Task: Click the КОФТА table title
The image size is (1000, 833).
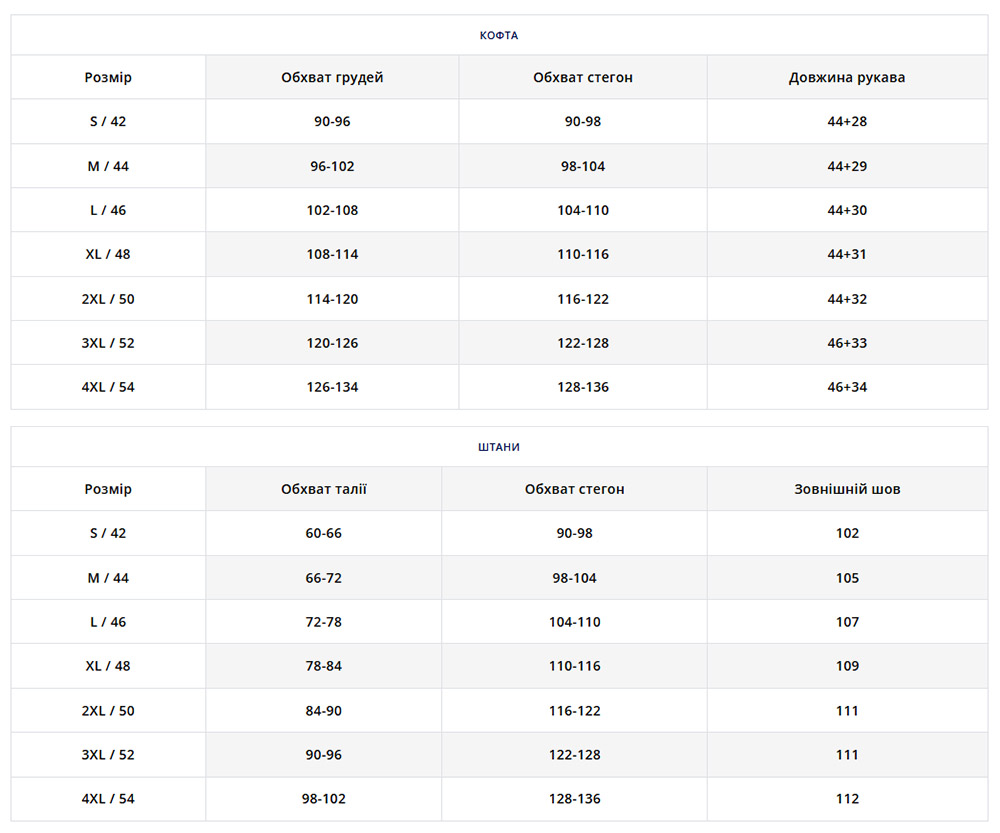Action: pos(499,35)
